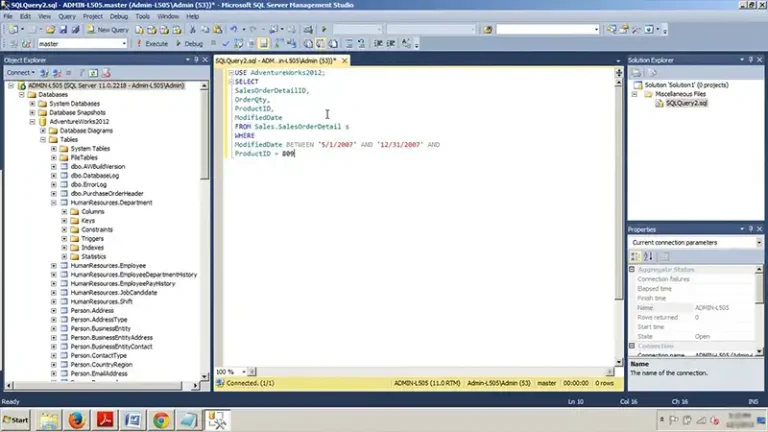The height and width of the screenshot is (432, 768).
Task: Click the Windows Start button
Action: tap(16, 420)
